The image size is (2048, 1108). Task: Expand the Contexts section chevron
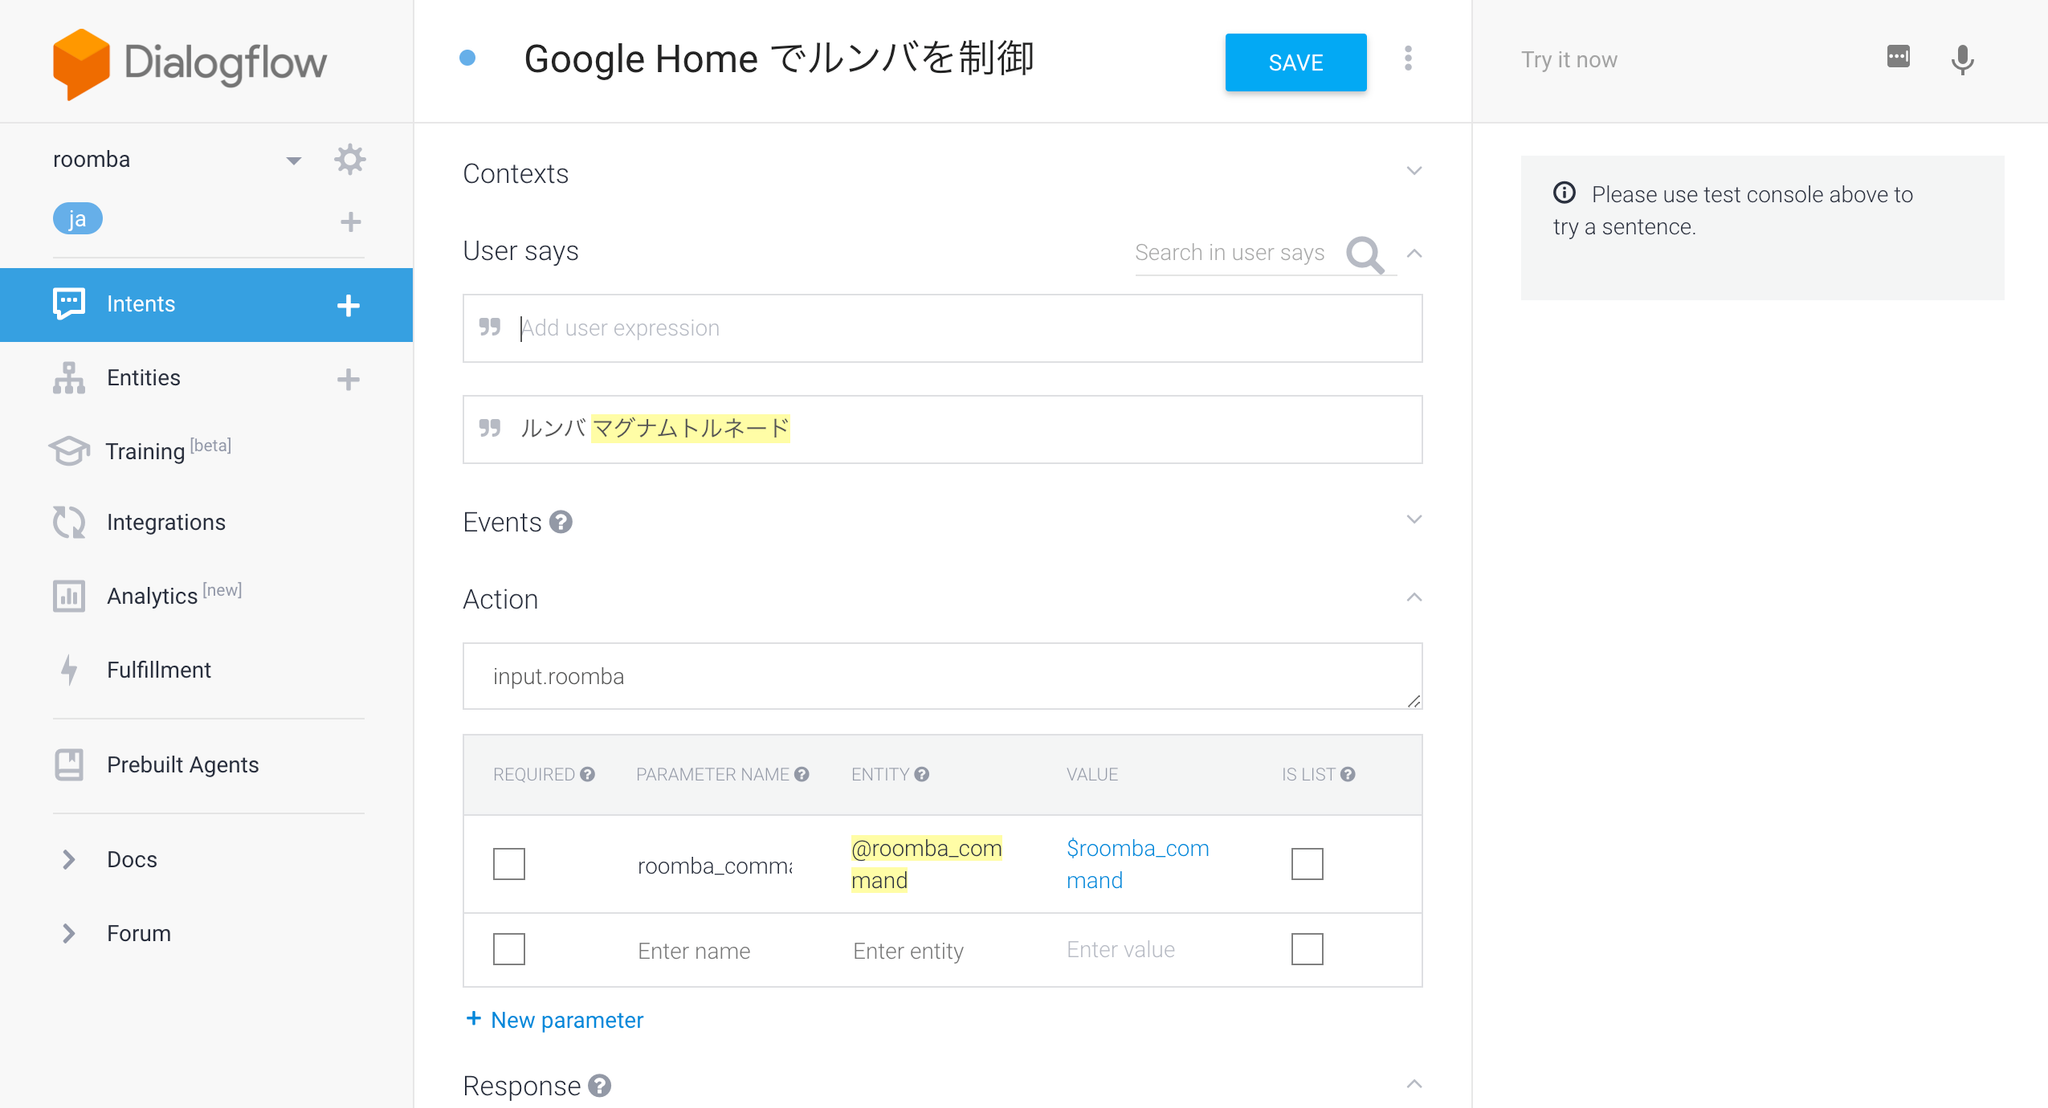pos(1414,171)
